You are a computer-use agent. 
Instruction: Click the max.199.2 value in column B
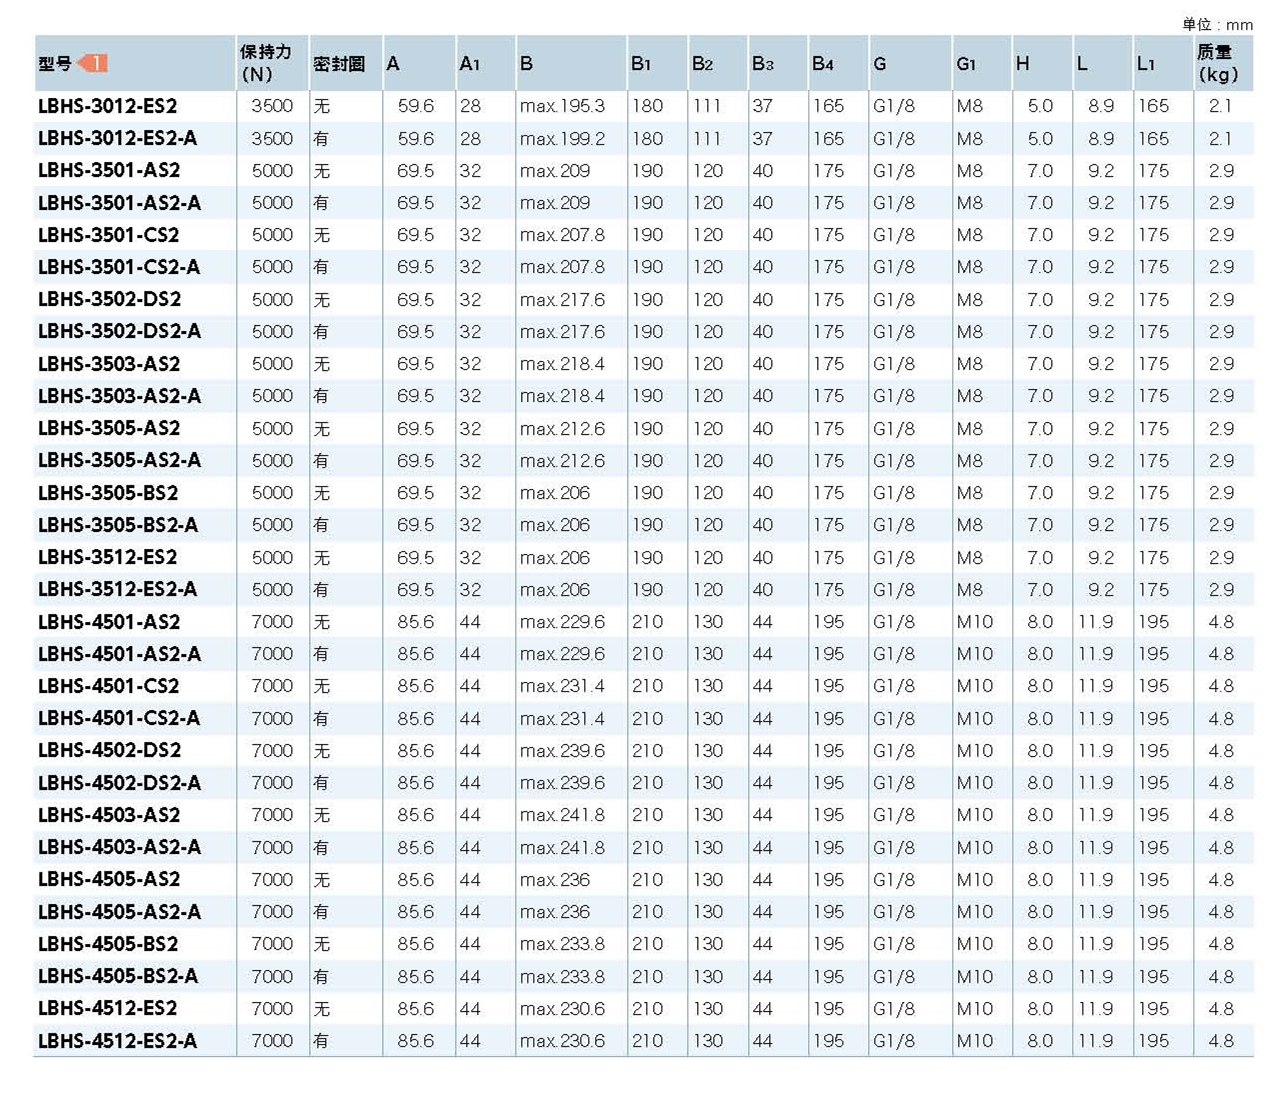[562, 138]
